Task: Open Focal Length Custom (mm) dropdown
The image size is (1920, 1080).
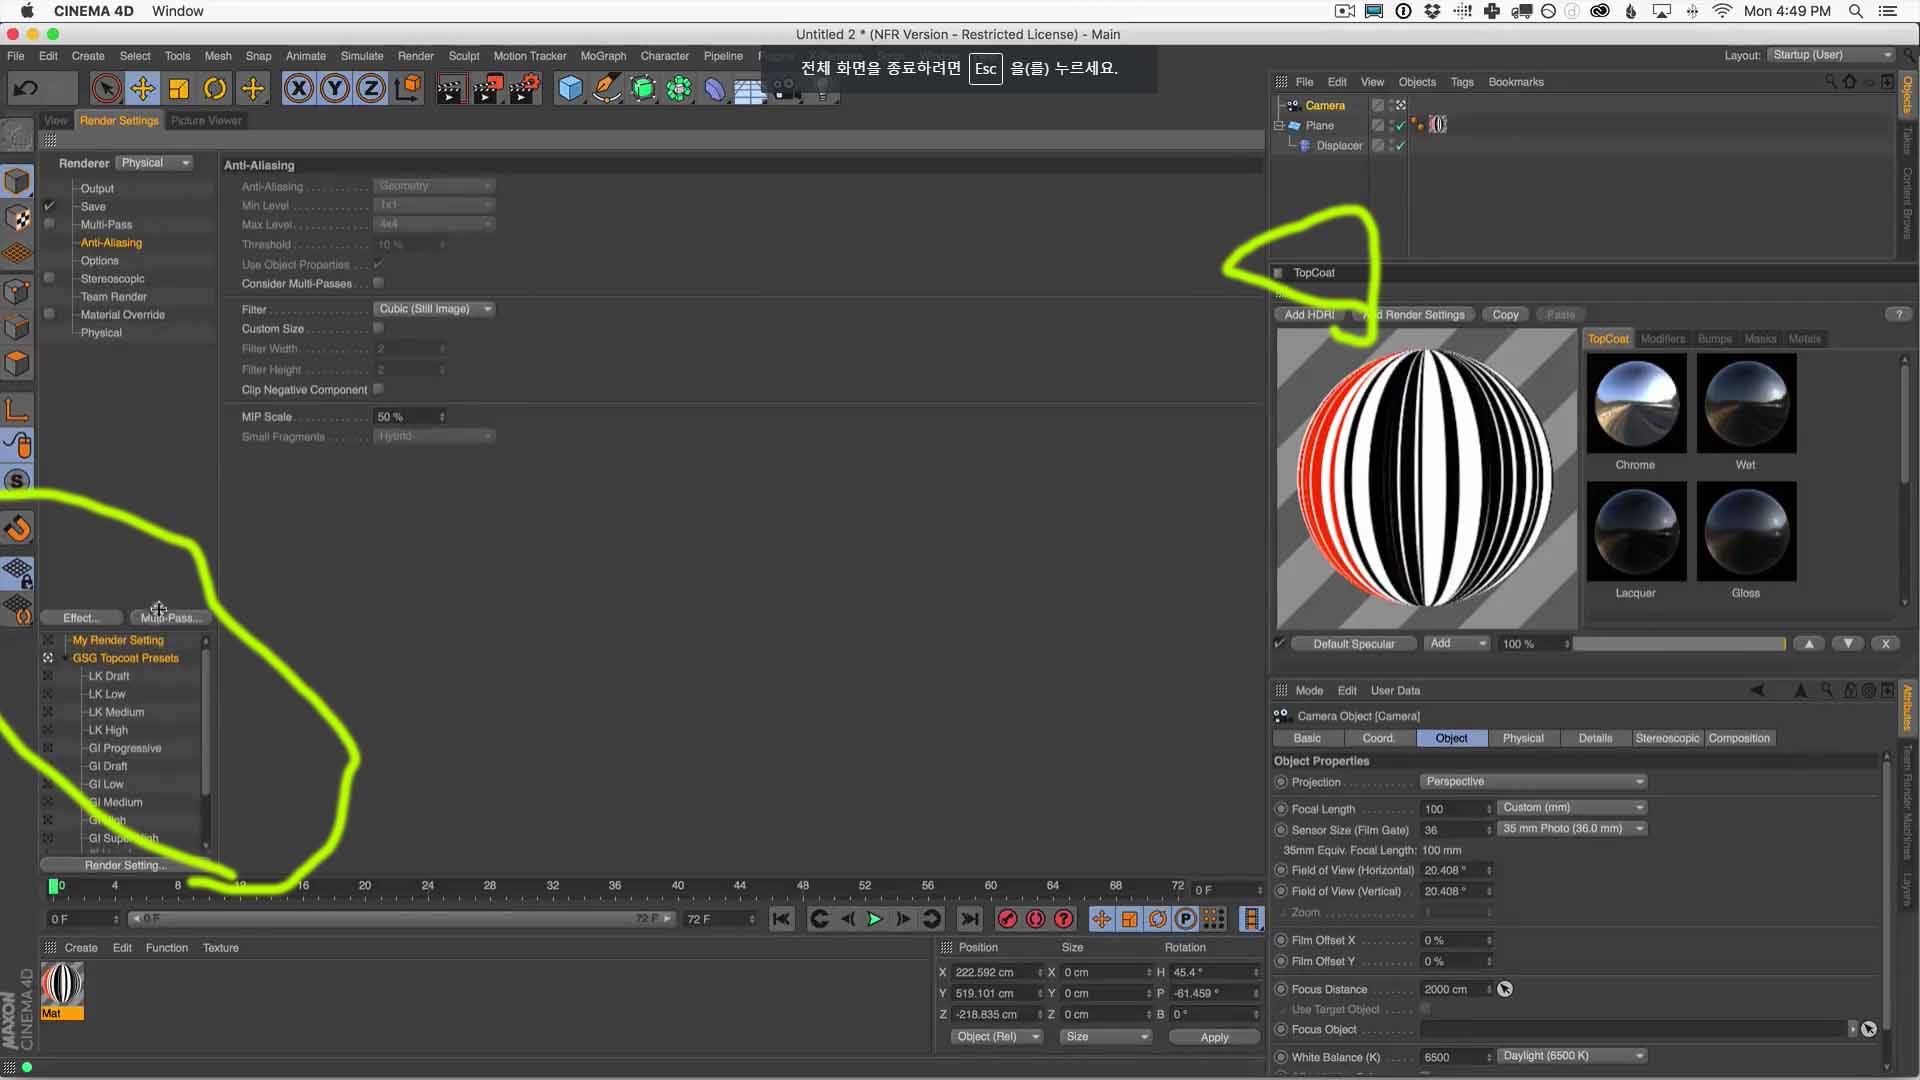Action: (x=1571, y=807)
